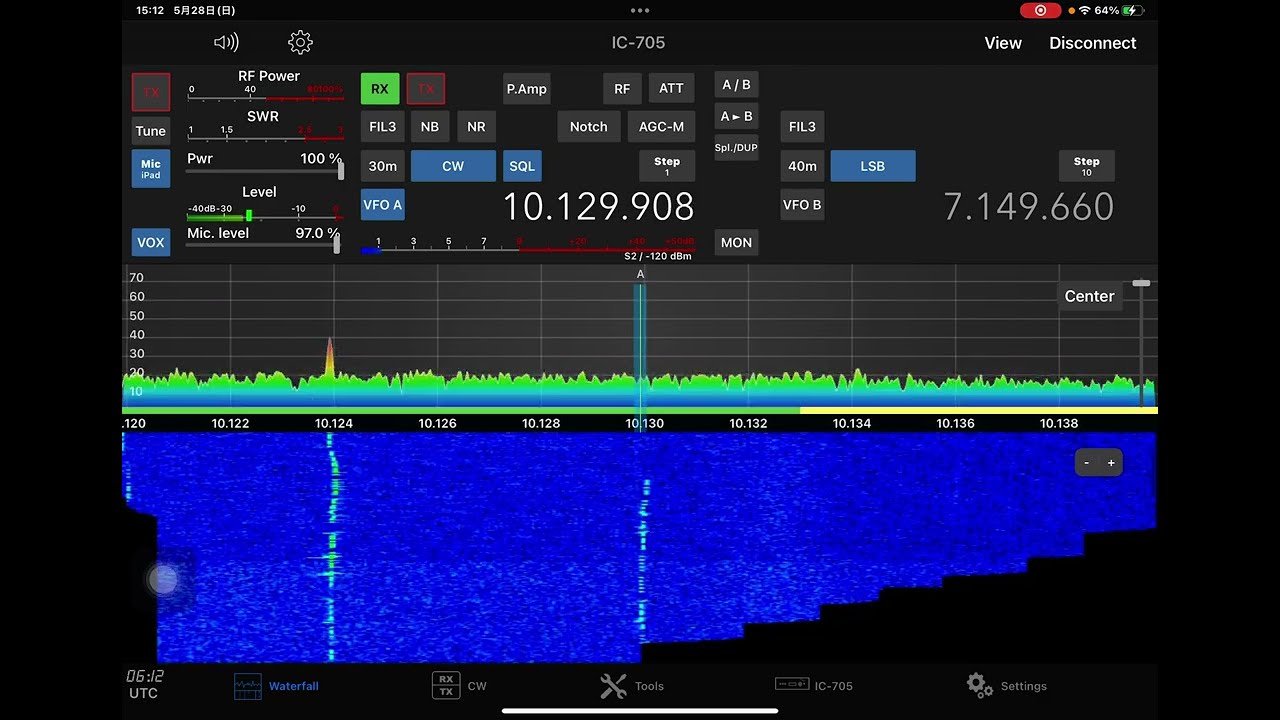Tap the spectrum peak near 10.124

(330, 358)
